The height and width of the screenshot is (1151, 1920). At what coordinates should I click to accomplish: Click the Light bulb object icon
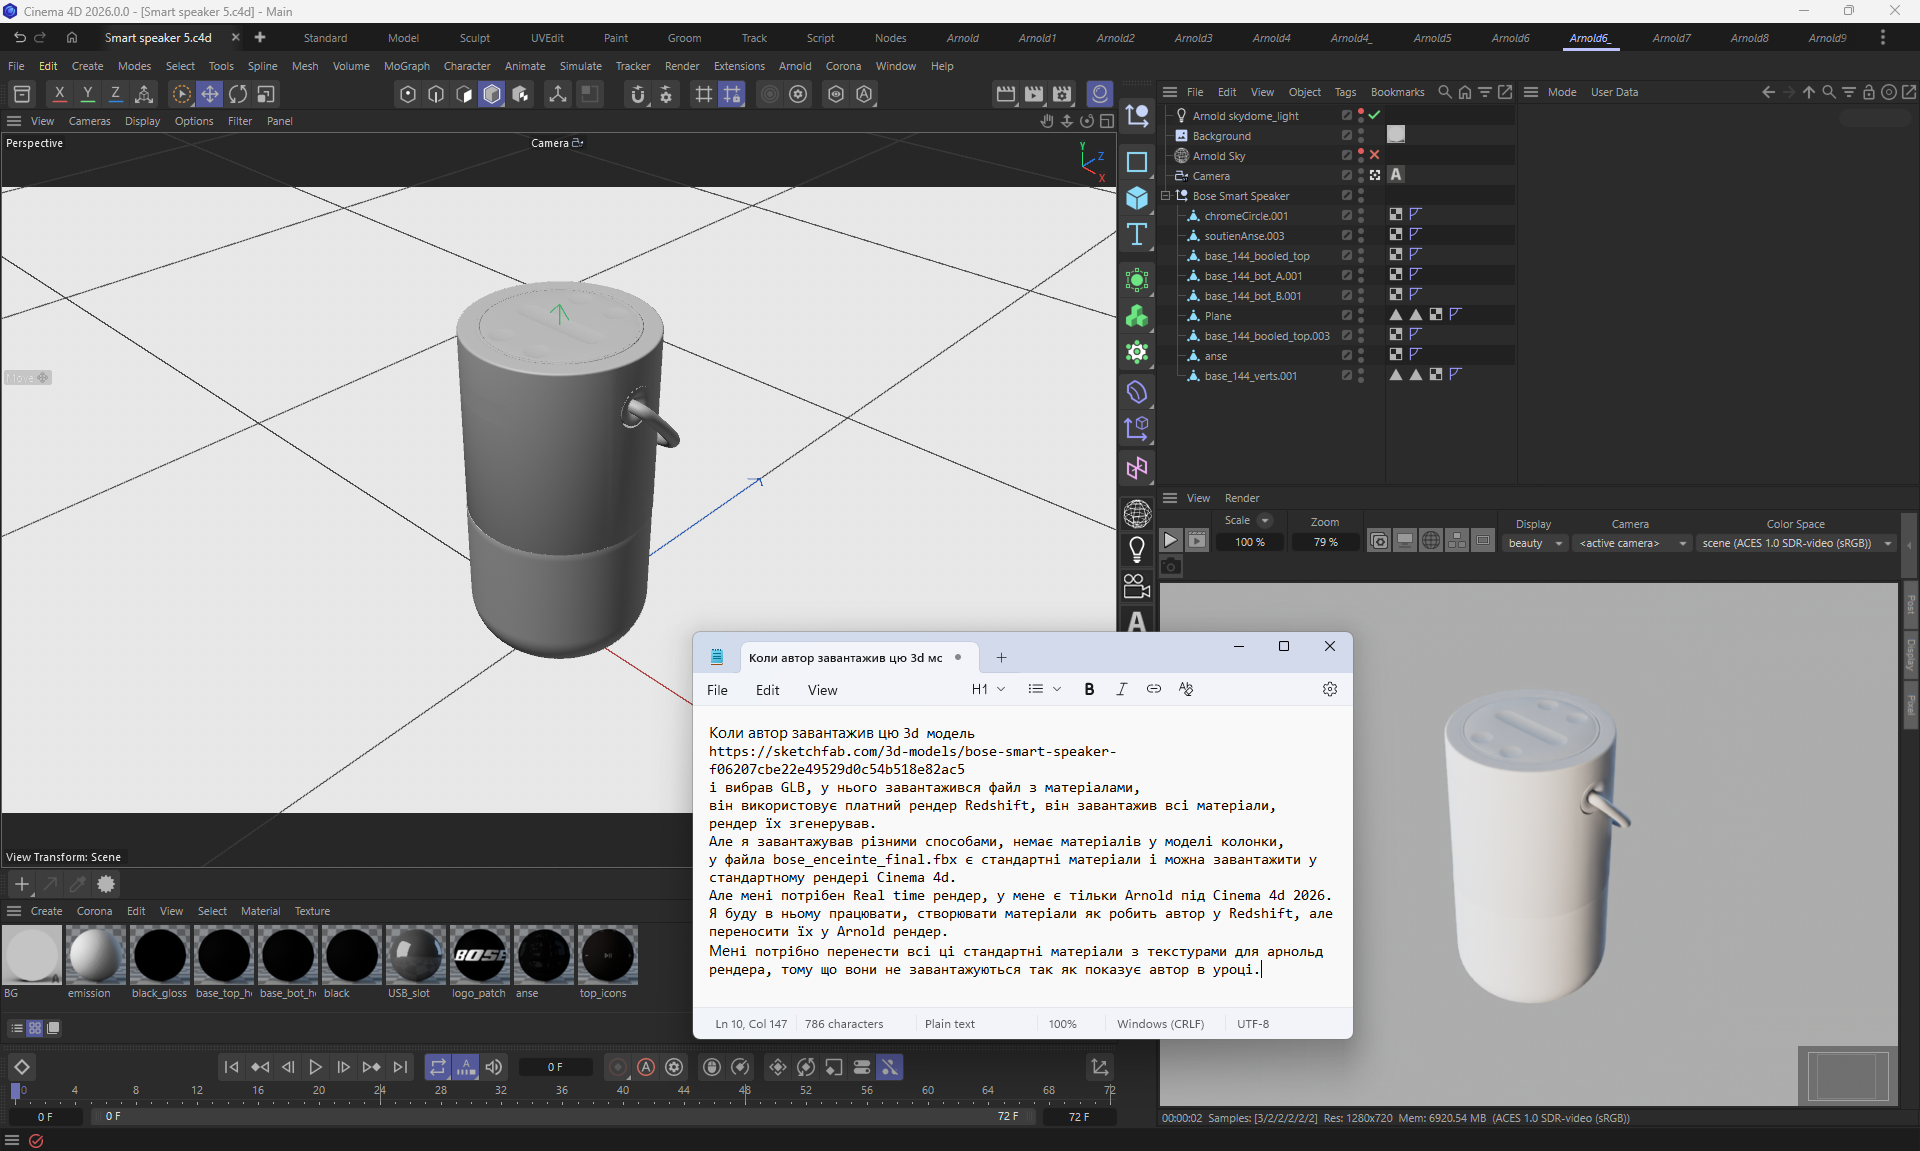(x=1137, y=549)
